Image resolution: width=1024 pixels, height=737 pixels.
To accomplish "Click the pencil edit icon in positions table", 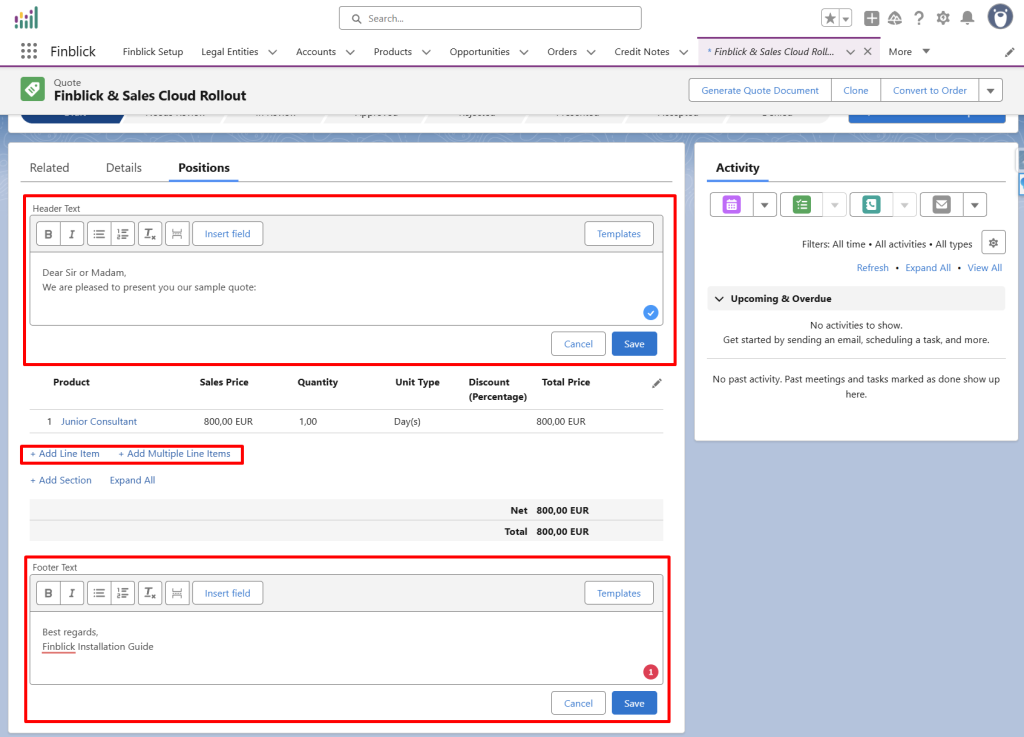I will pyautogui.click(x=656, y=383).
